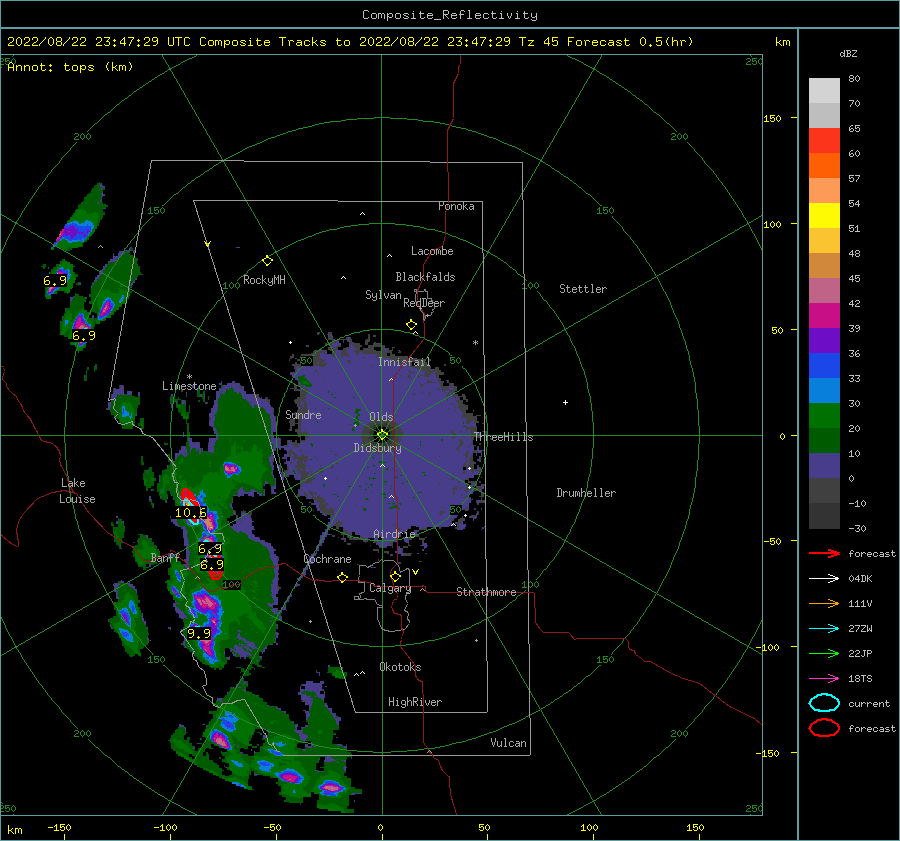Click the 9.9 storm top annotation
900x841 pixels.
[199, 634]
